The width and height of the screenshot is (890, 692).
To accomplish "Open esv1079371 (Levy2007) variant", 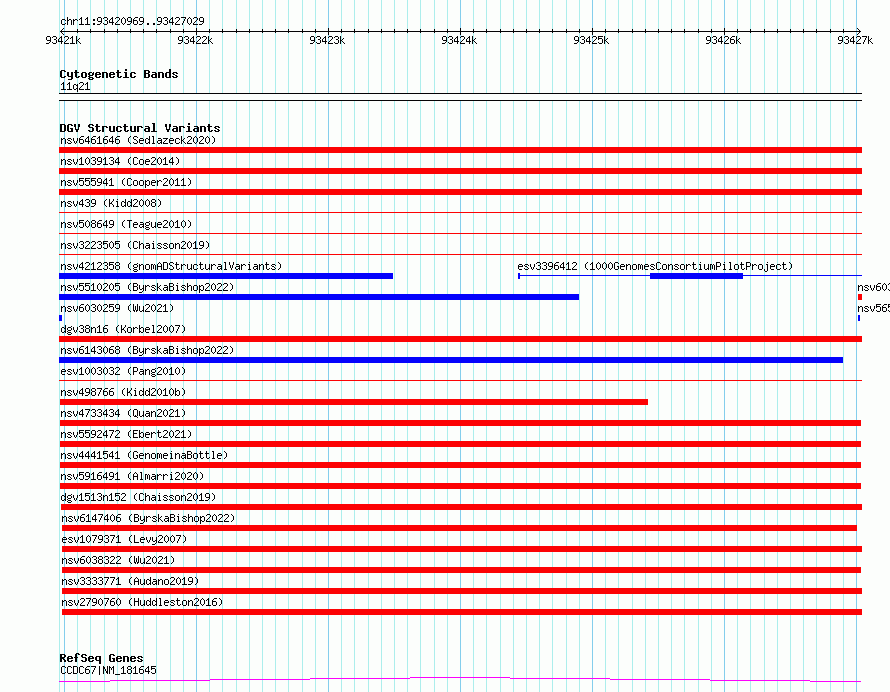I will click(x=124, y=539).
